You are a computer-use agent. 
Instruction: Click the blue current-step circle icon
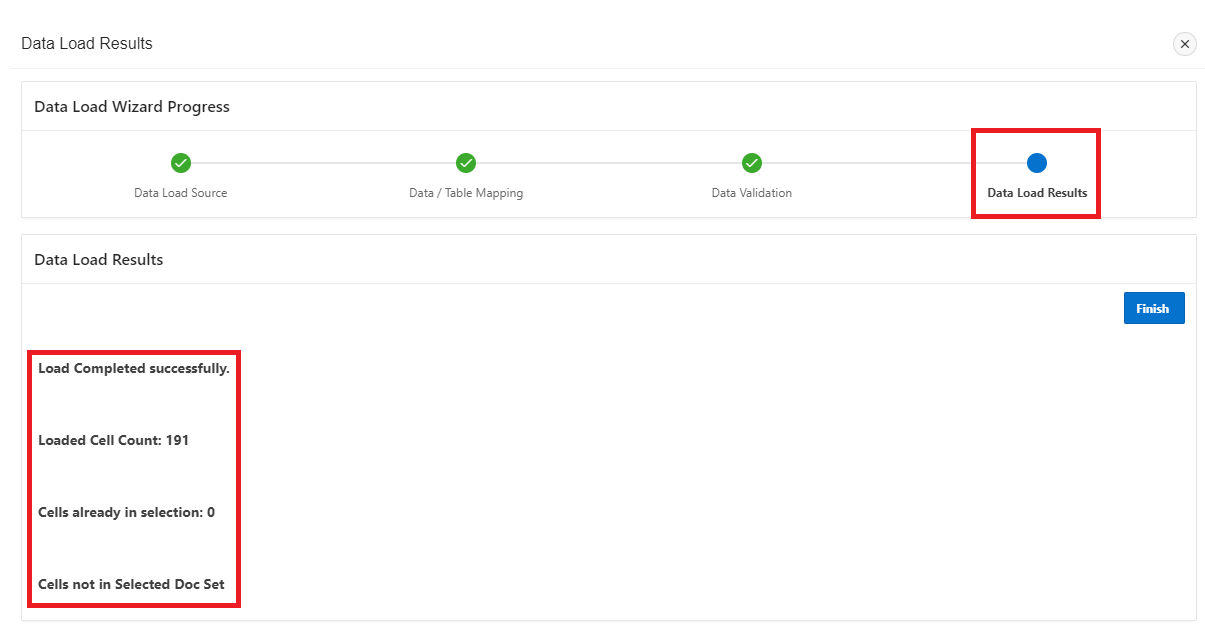[x=1037, y=163]
